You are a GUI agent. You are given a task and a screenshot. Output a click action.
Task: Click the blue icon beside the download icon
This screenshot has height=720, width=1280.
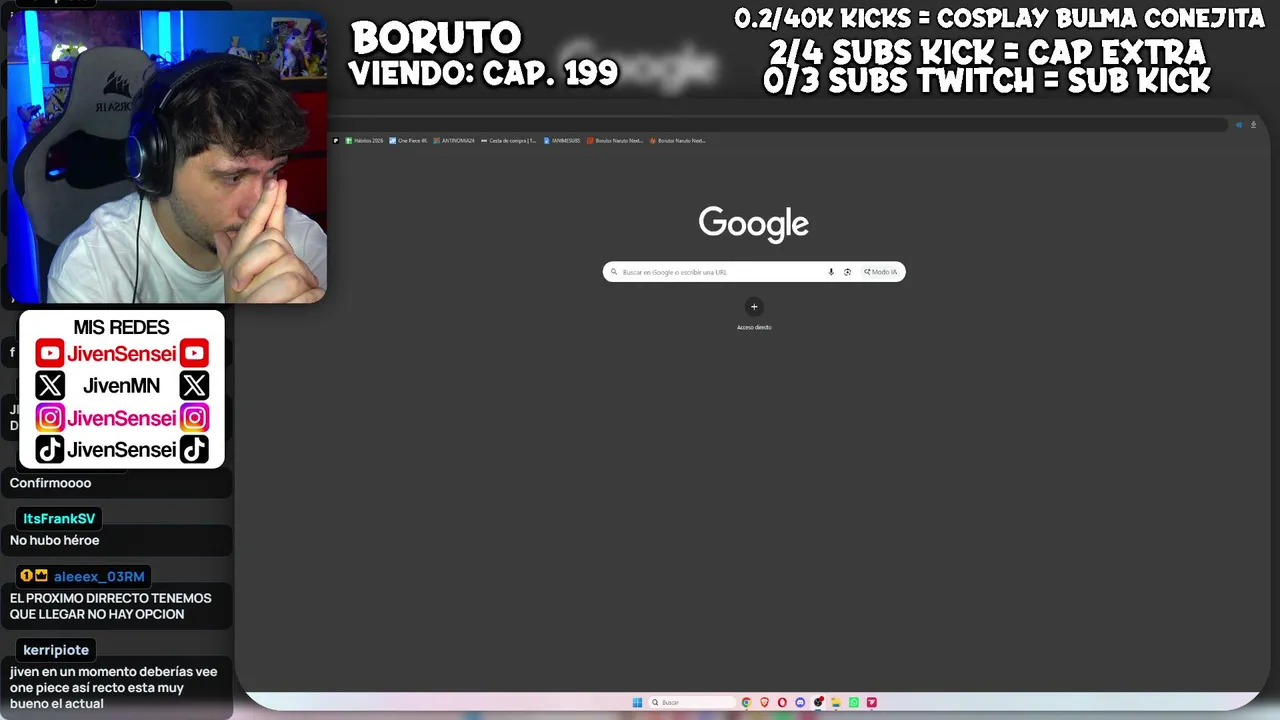click(1239, 125)
